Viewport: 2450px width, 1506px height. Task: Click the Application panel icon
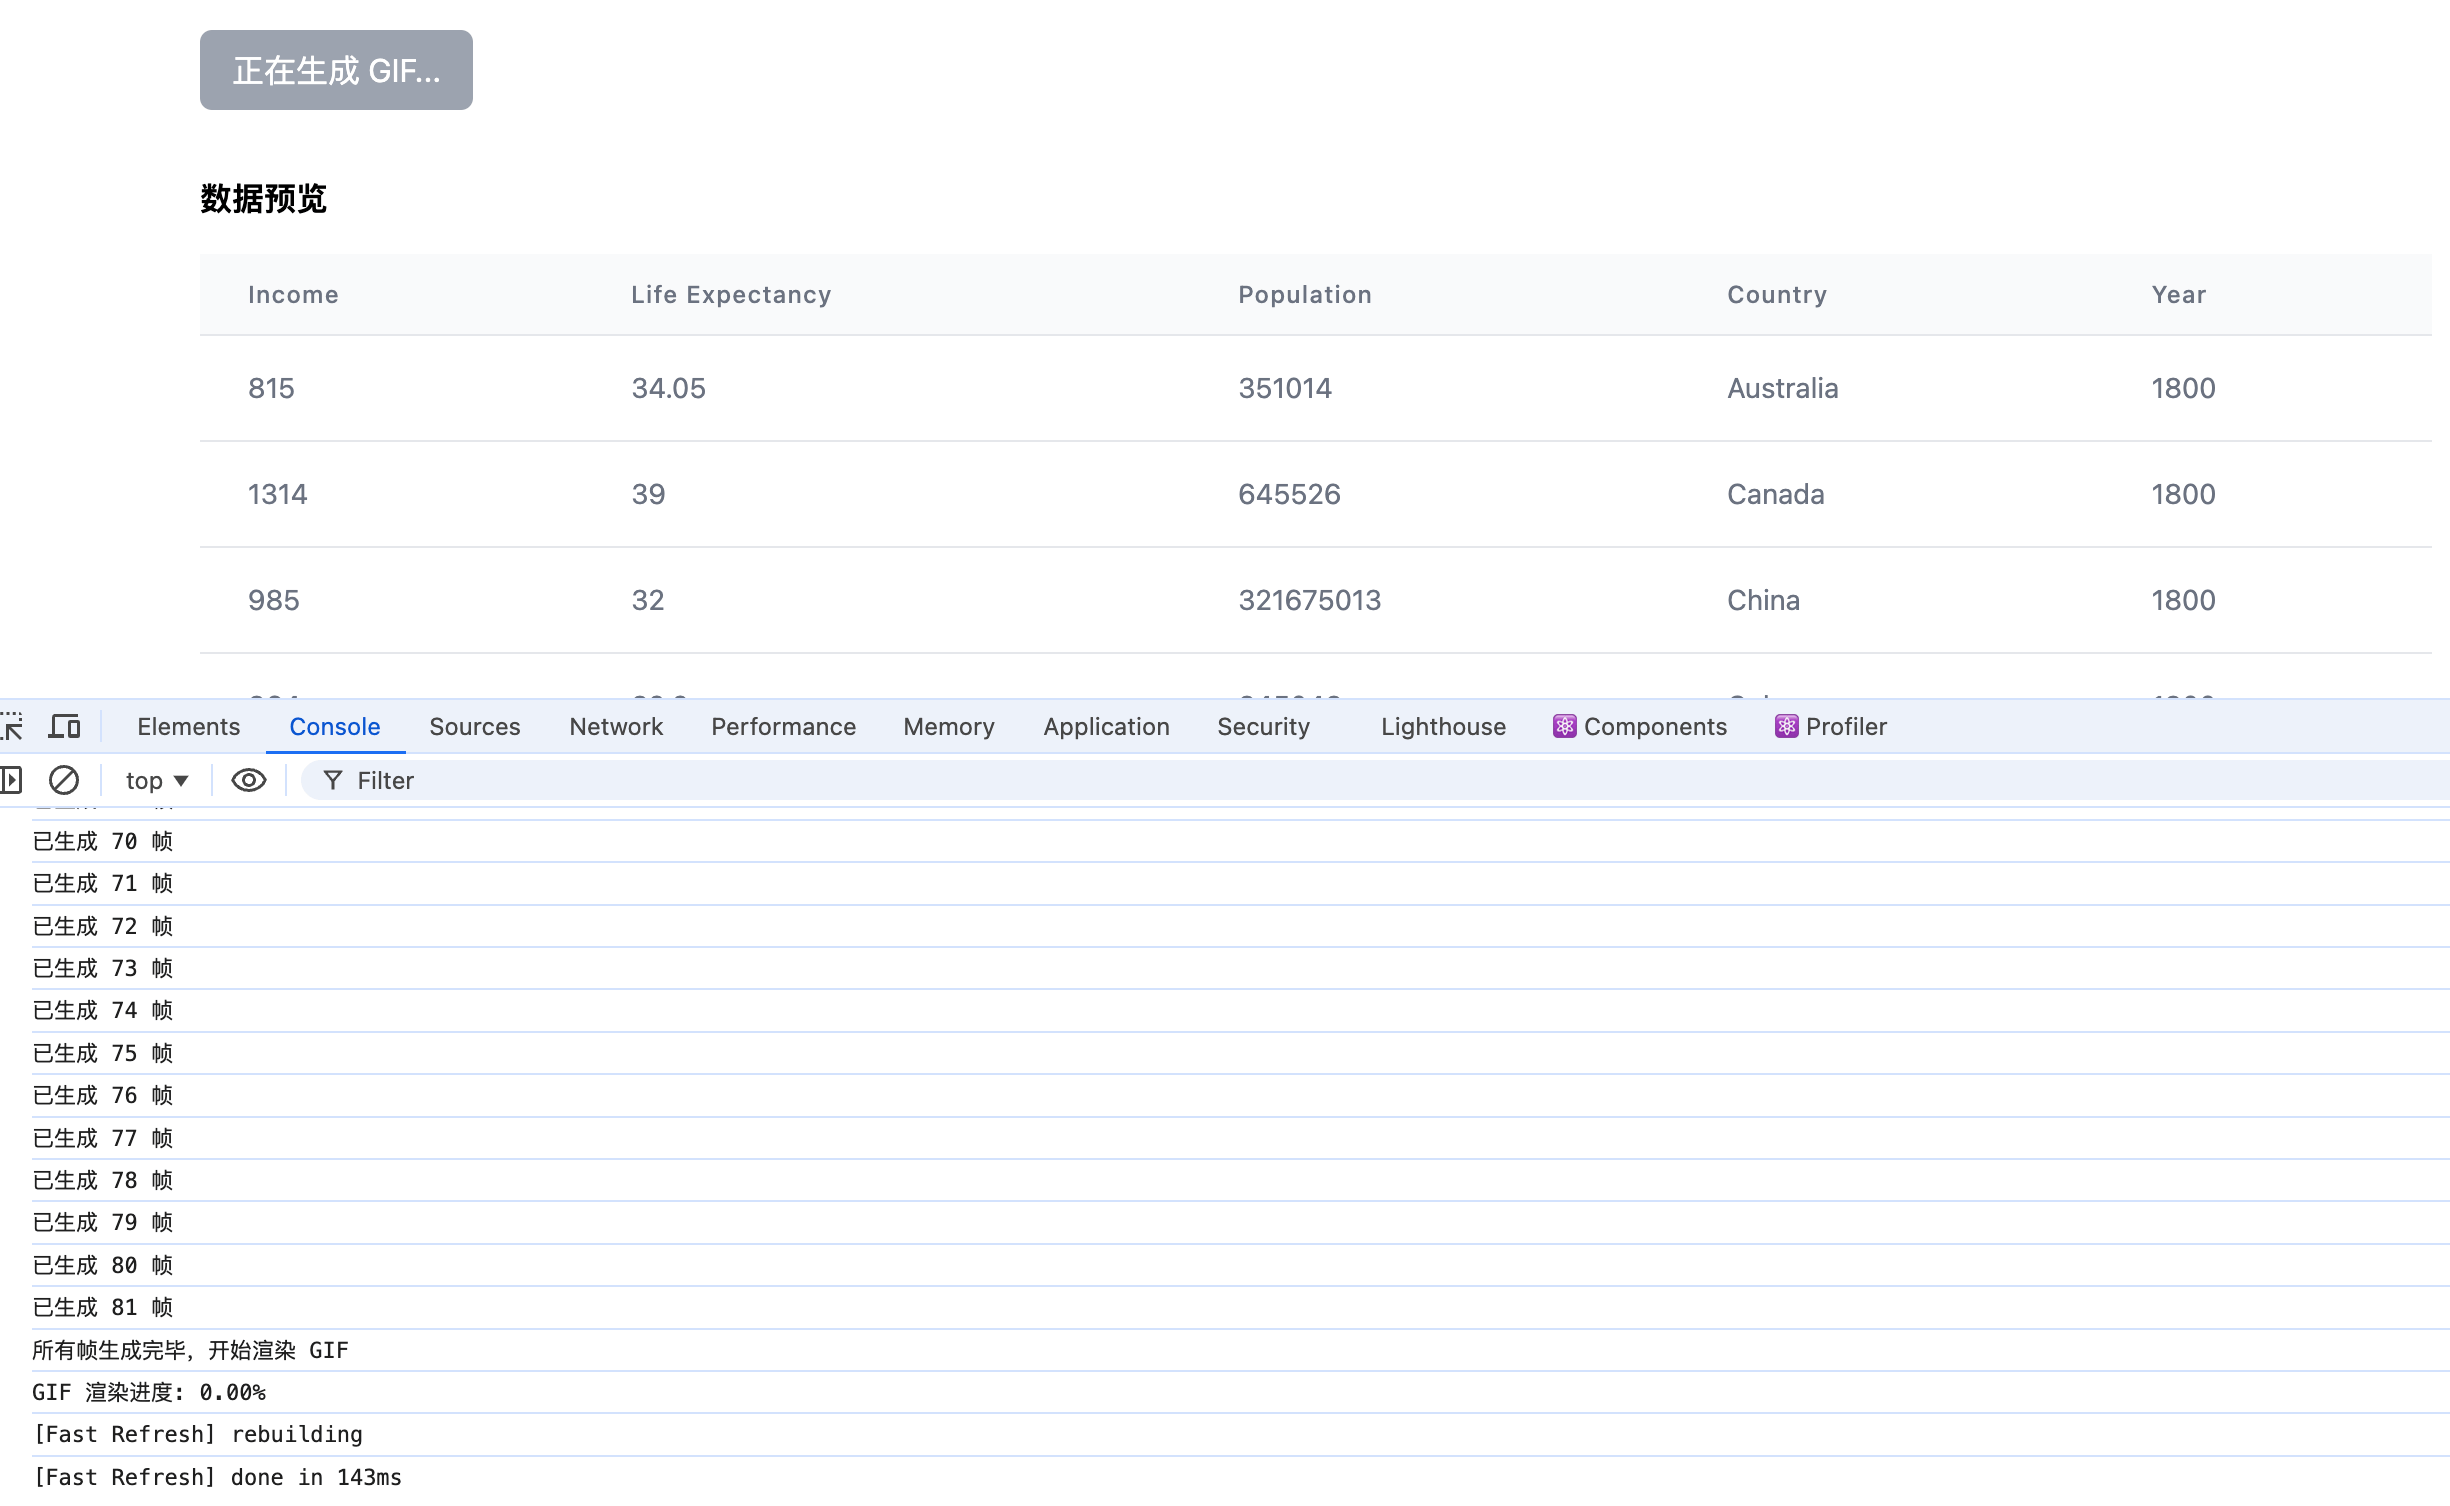point(1106,724)
